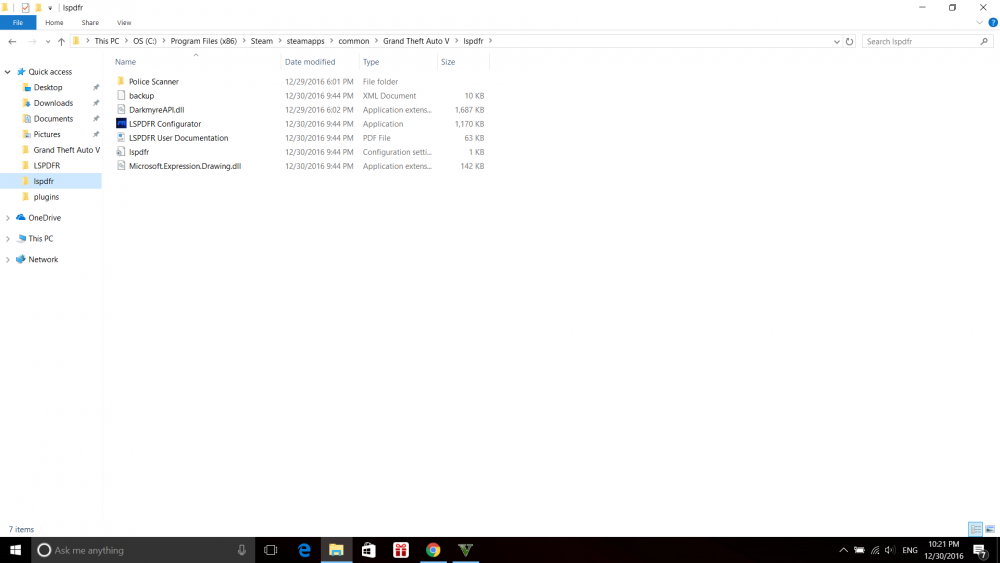
Task: Click Properties quick access toolbar icon
Action: 26,8
